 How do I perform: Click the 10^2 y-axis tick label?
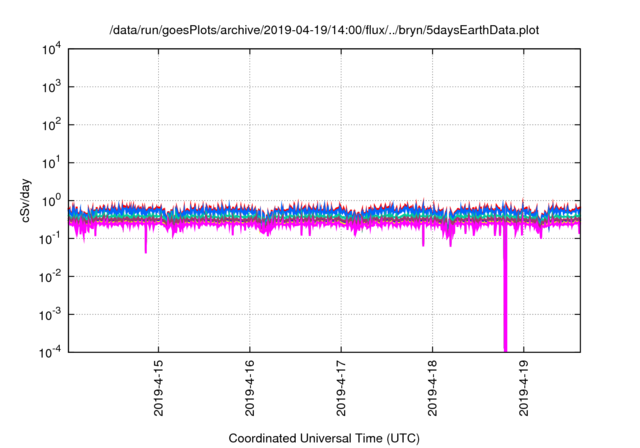point(51,125)
